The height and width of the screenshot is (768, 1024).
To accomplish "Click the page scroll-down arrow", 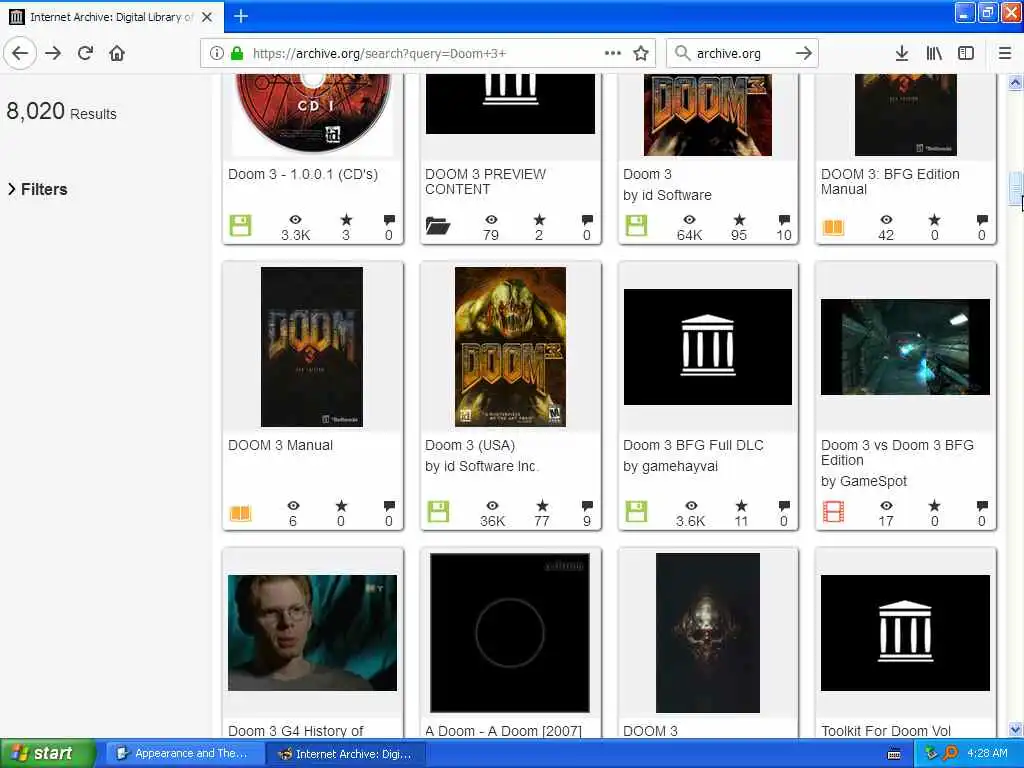I will pos(1015,729).
